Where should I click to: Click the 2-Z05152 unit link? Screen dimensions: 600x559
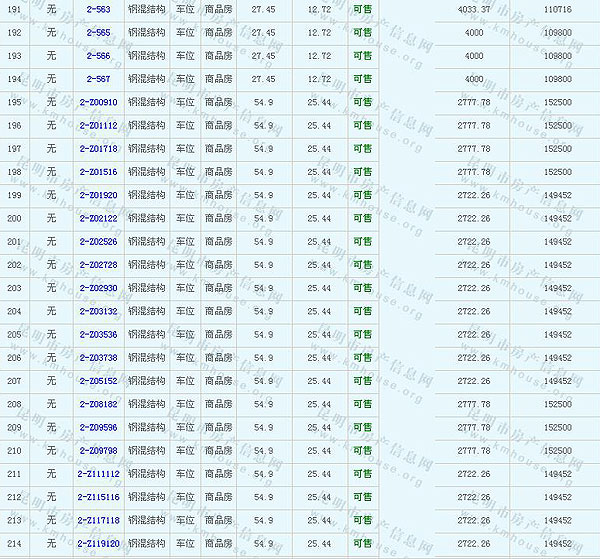(x=98, y=381)
